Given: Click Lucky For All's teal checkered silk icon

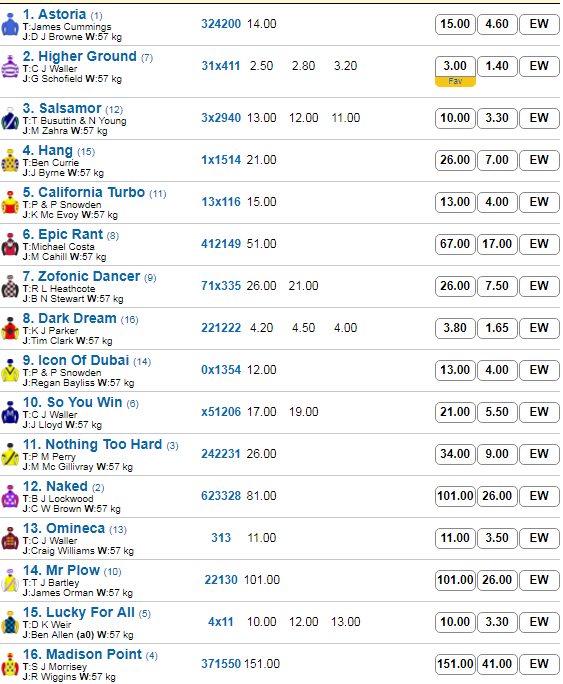Looking at the screenshot, I should pyautogui.click(x=10, y=623).
